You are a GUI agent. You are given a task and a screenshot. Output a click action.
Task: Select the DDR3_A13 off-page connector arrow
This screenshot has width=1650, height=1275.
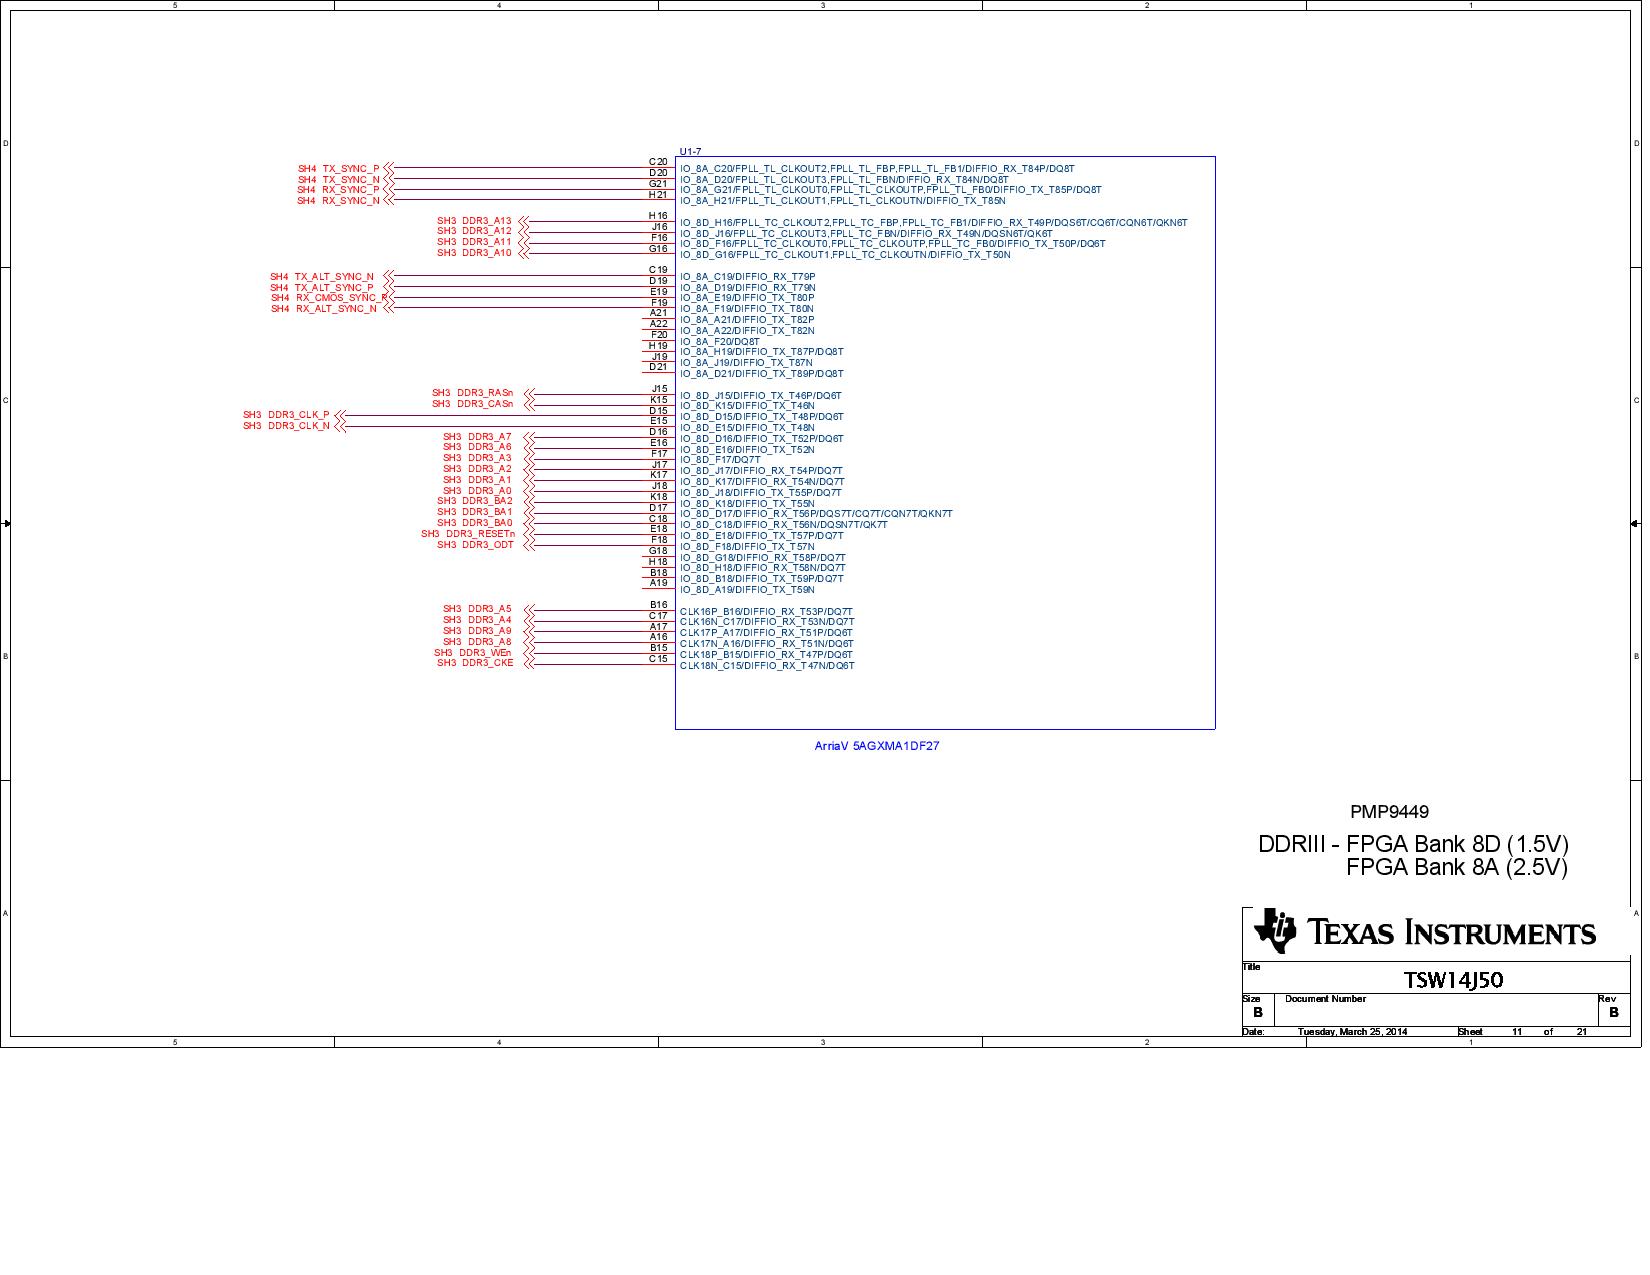click(x=523, y=221)
